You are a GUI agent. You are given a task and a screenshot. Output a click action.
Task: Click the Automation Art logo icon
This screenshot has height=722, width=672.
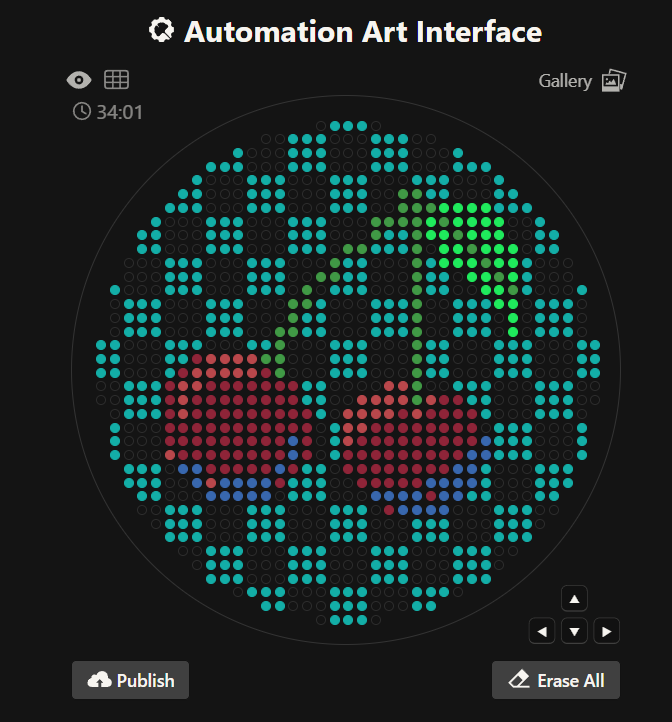[x=161, y=31]
